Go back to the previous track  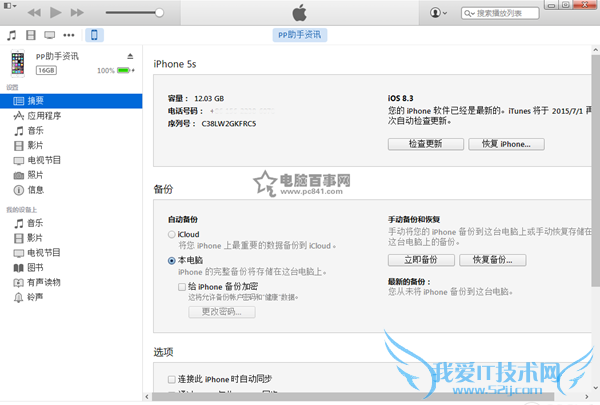[33, 12]
